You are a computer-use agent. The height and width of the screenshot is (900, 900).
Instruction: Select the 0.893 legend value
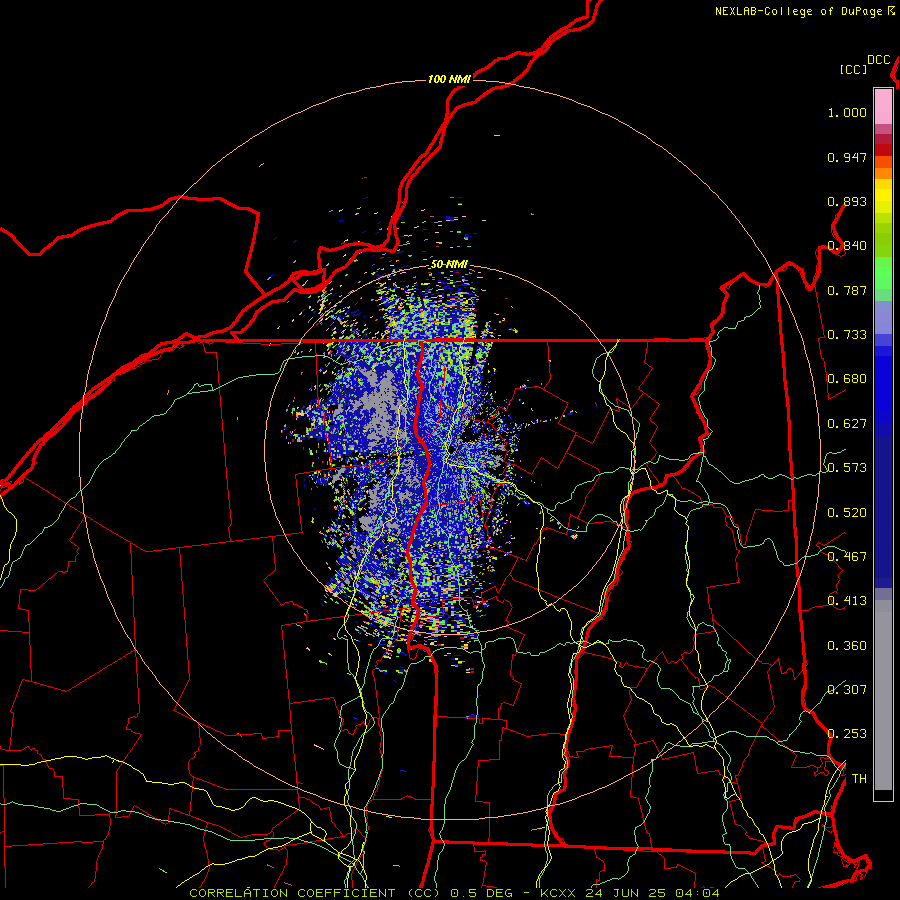pos(847,201)
